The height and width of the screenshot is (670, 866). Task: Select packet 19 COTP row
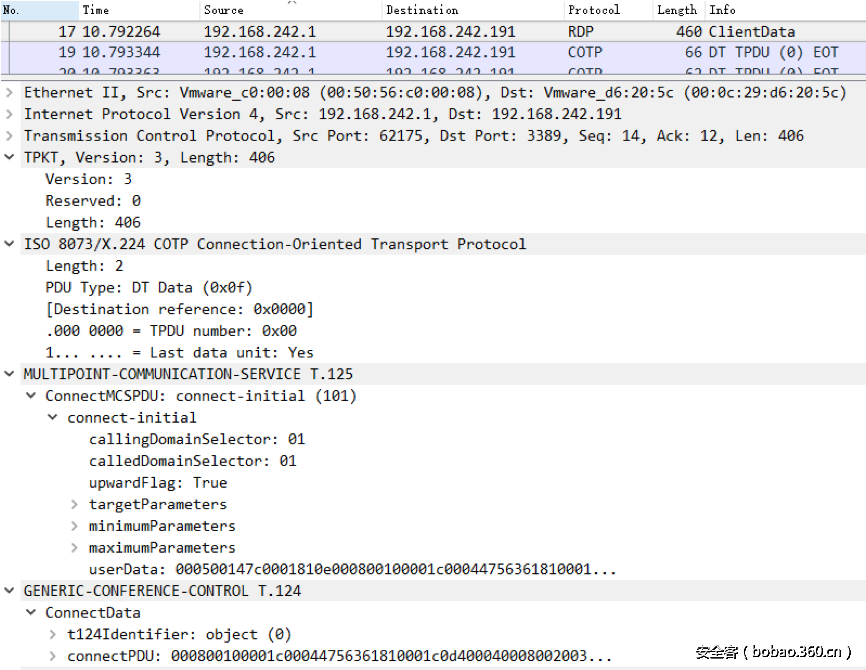400,52
